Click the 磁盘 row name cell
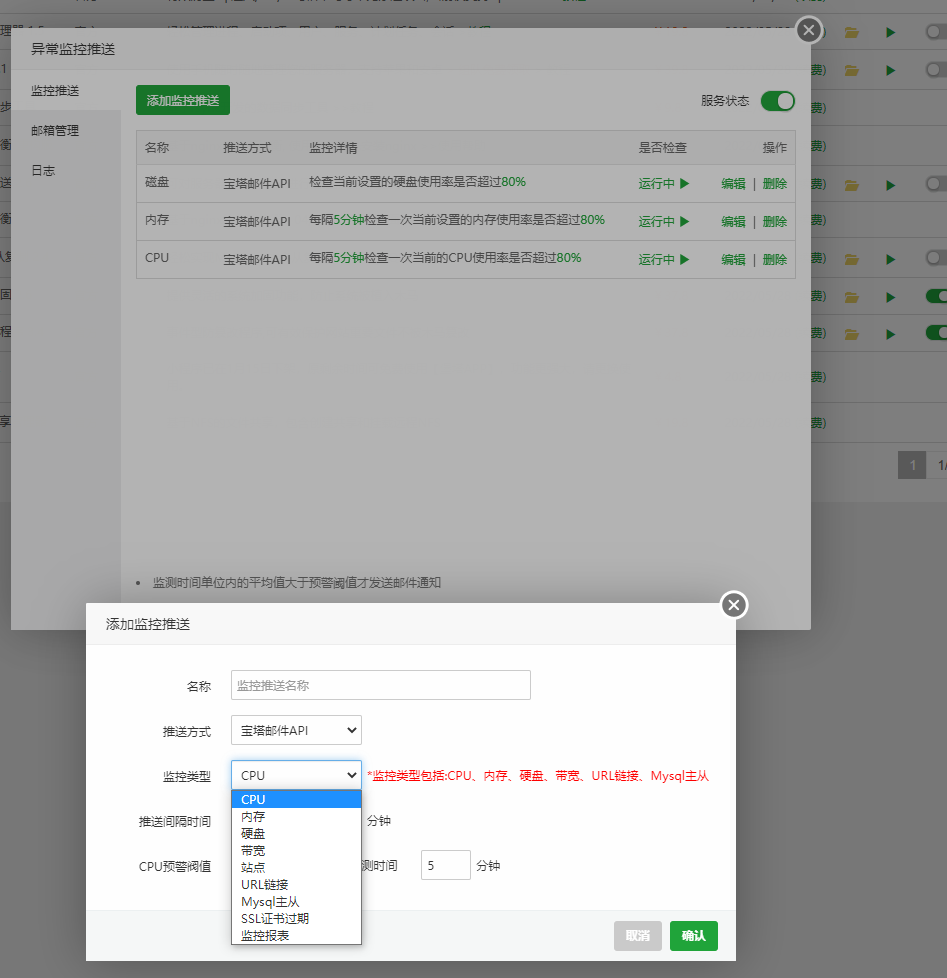Image resolution: width=947 pixels, height=978 pixels. (x=157, y=182)
